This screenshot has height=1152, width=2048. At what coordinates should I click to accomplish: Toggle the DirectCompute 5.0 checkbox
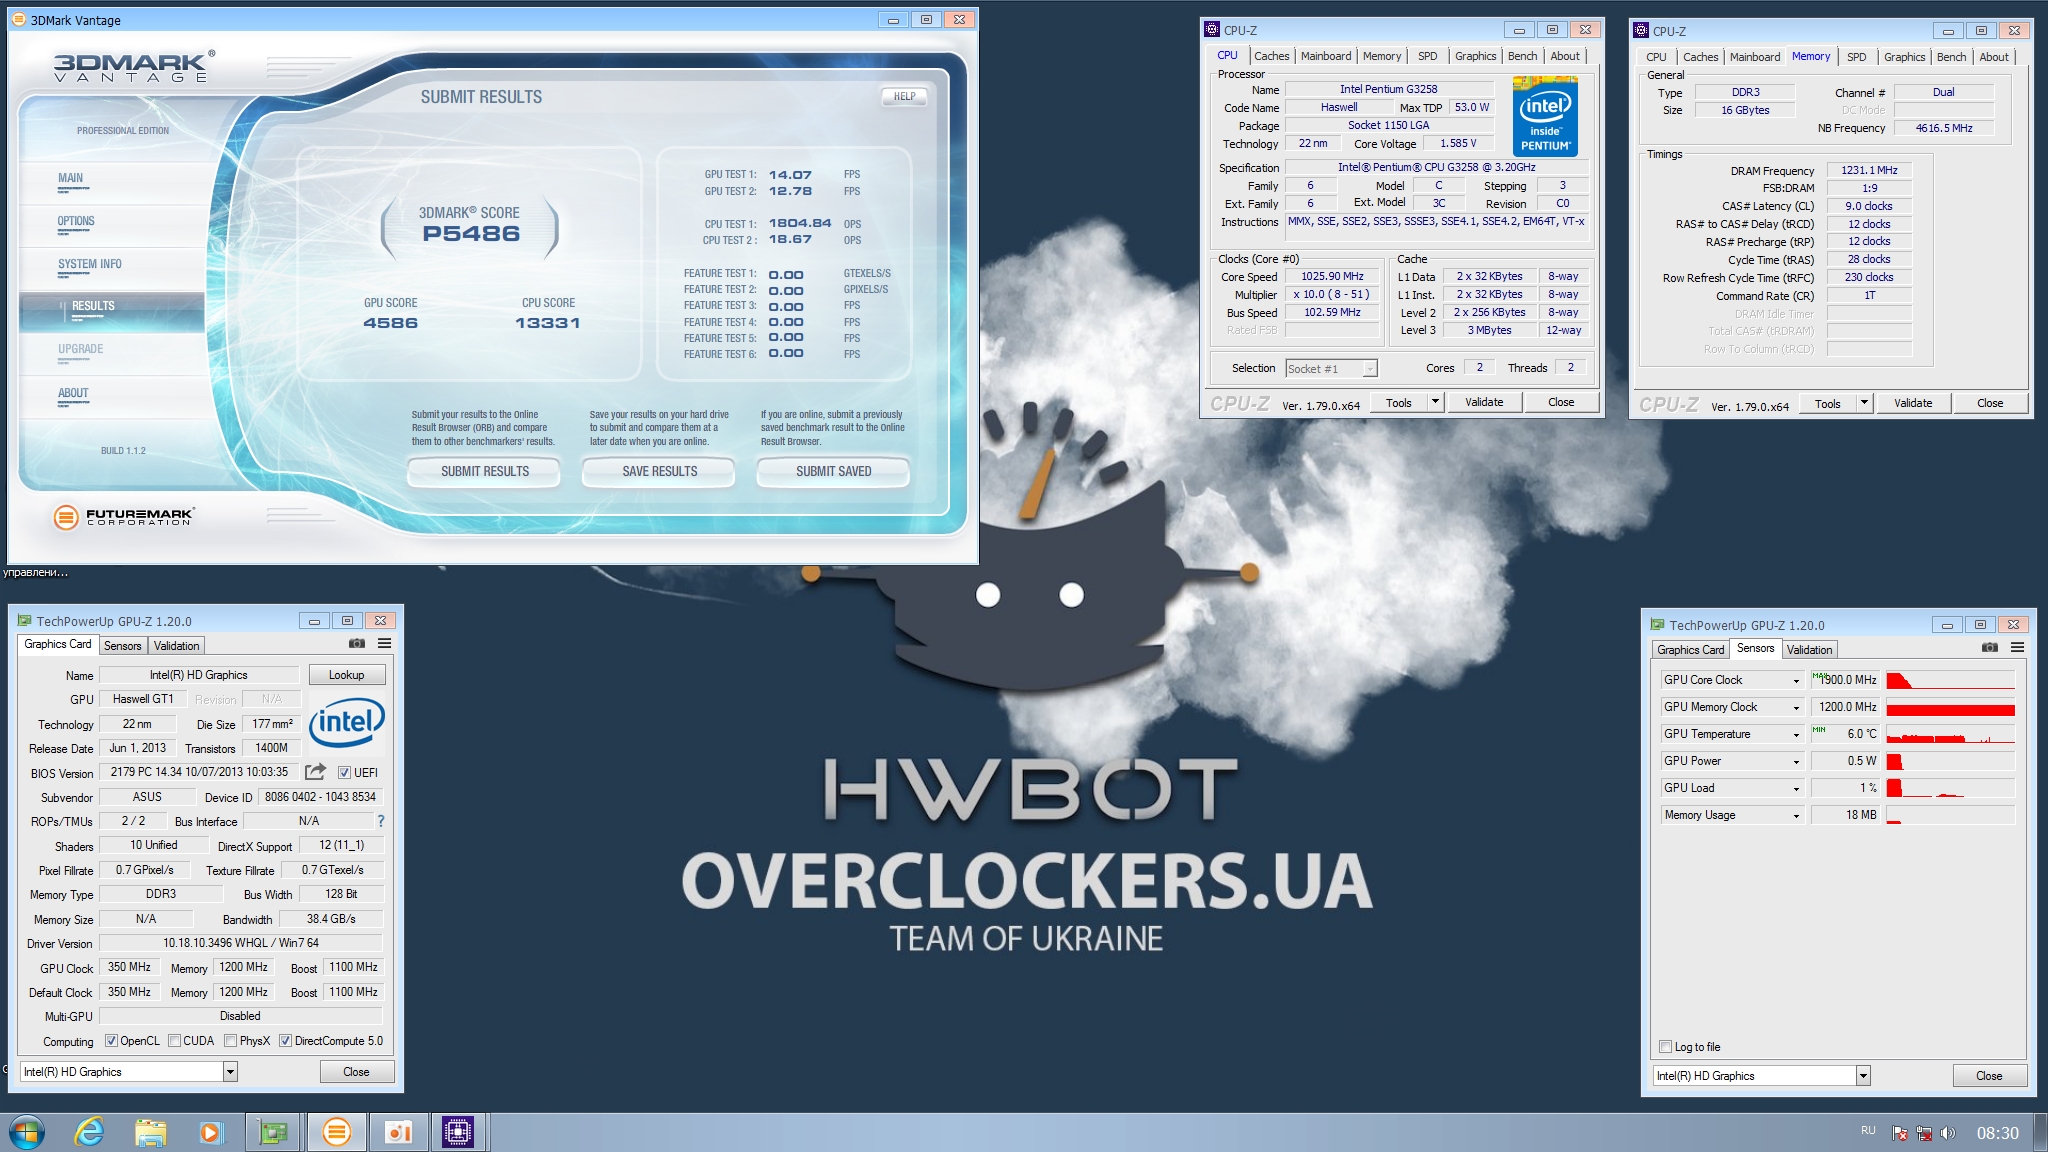click(x=285, y=1041)
